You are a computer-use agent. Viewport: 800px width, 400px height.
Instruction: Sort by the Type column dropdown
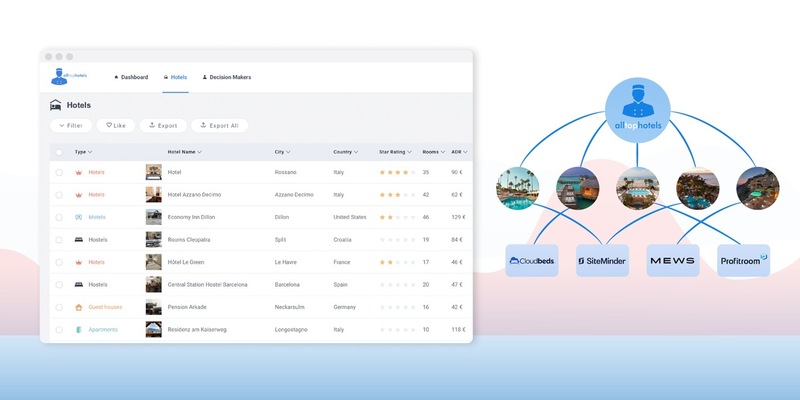(84, 152)
